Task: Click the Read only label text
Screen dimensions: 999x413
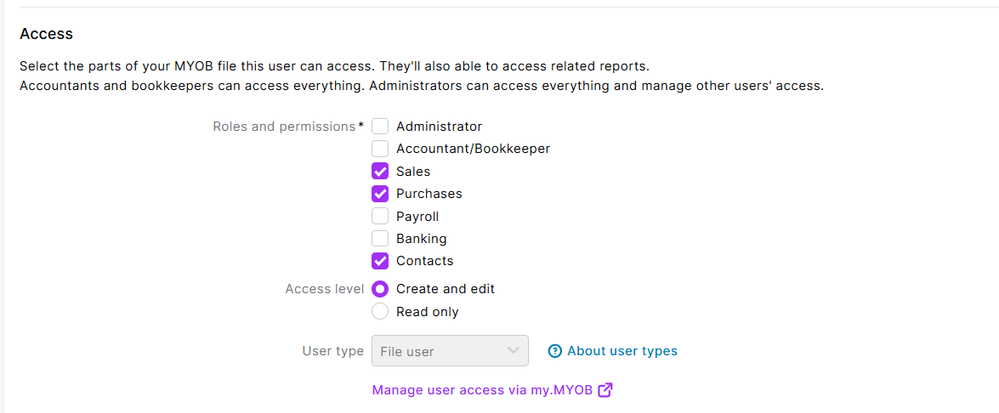Action: [427, 312]
